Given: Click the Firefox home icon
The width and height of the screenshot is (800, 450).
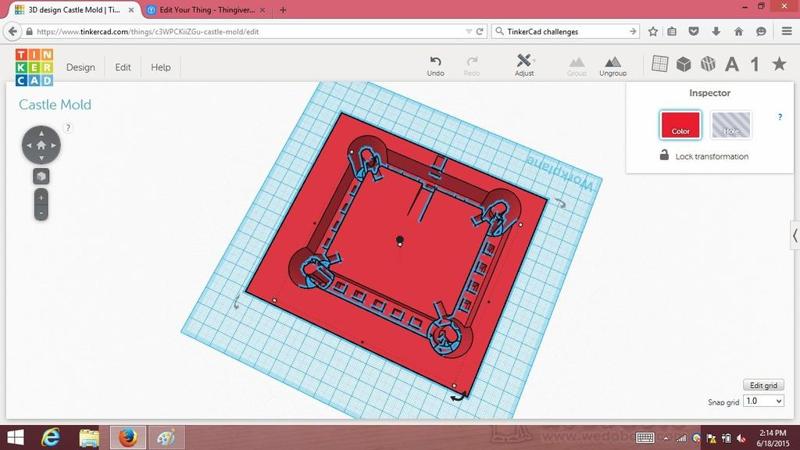Looking at the screenshot, I should (738, 32).
